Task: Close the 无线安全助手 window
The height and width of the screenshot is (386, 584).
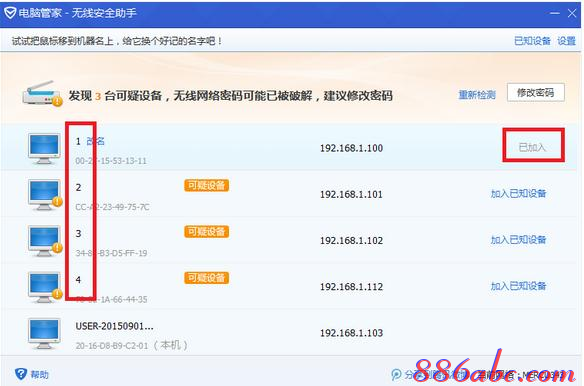Action: 572,13
